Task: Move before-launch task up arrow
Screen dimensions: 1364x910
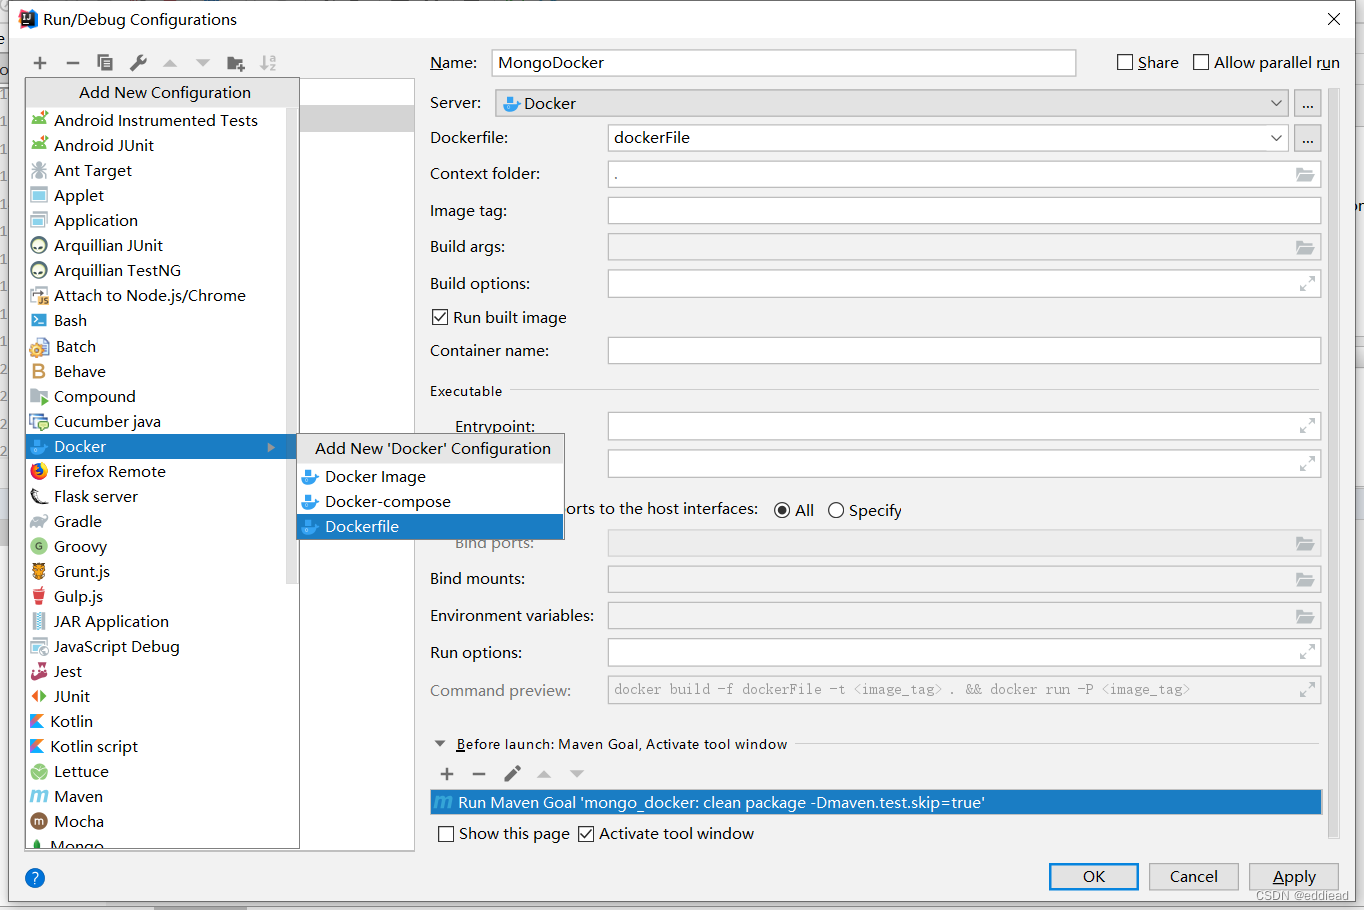Action: coord(544,774)
